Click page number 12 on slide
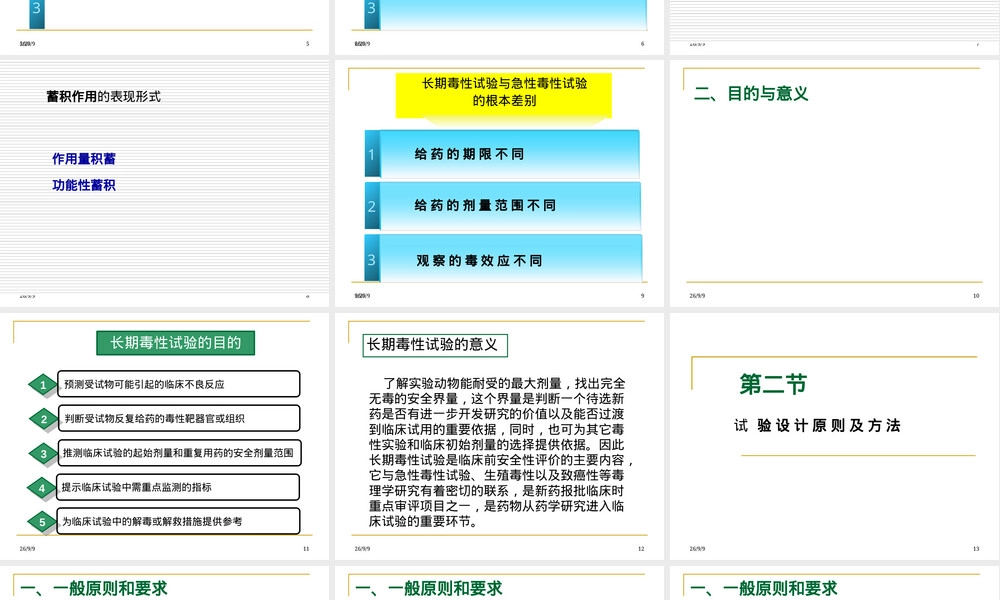Image resolution: width=1000 pixels, height=600 pixels. coord(641,548)
